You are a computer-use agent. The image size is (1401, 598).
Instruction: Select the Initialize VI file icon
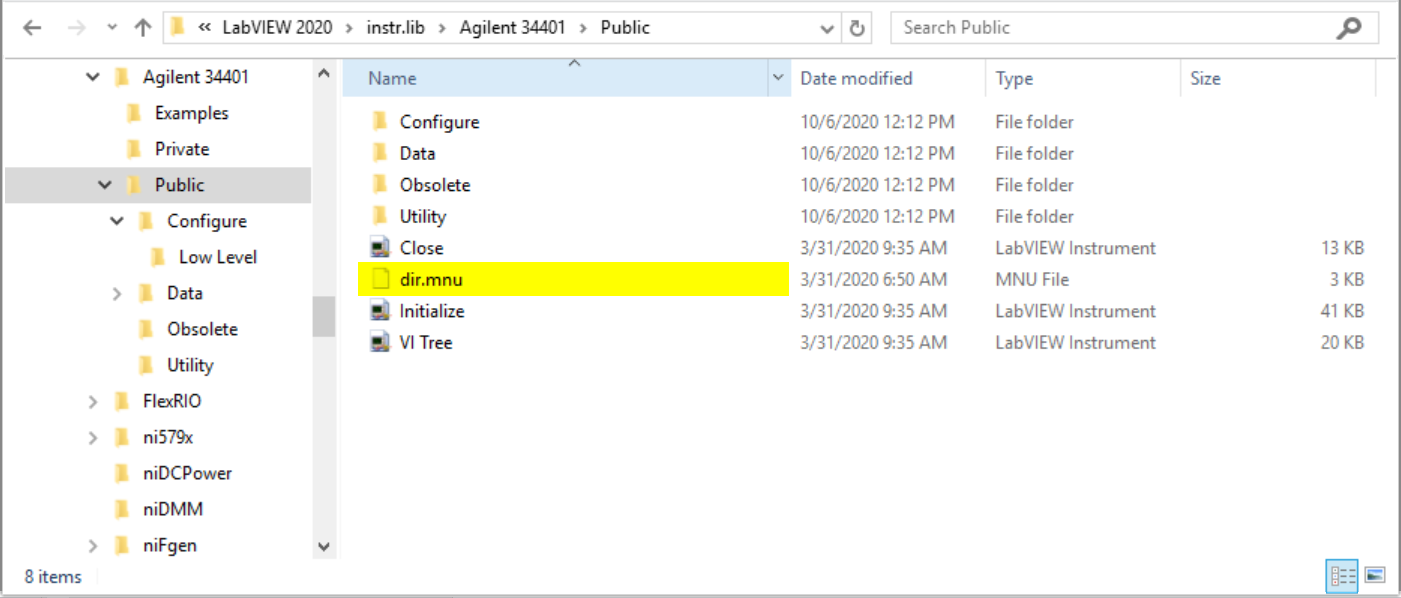click(380, 311)
